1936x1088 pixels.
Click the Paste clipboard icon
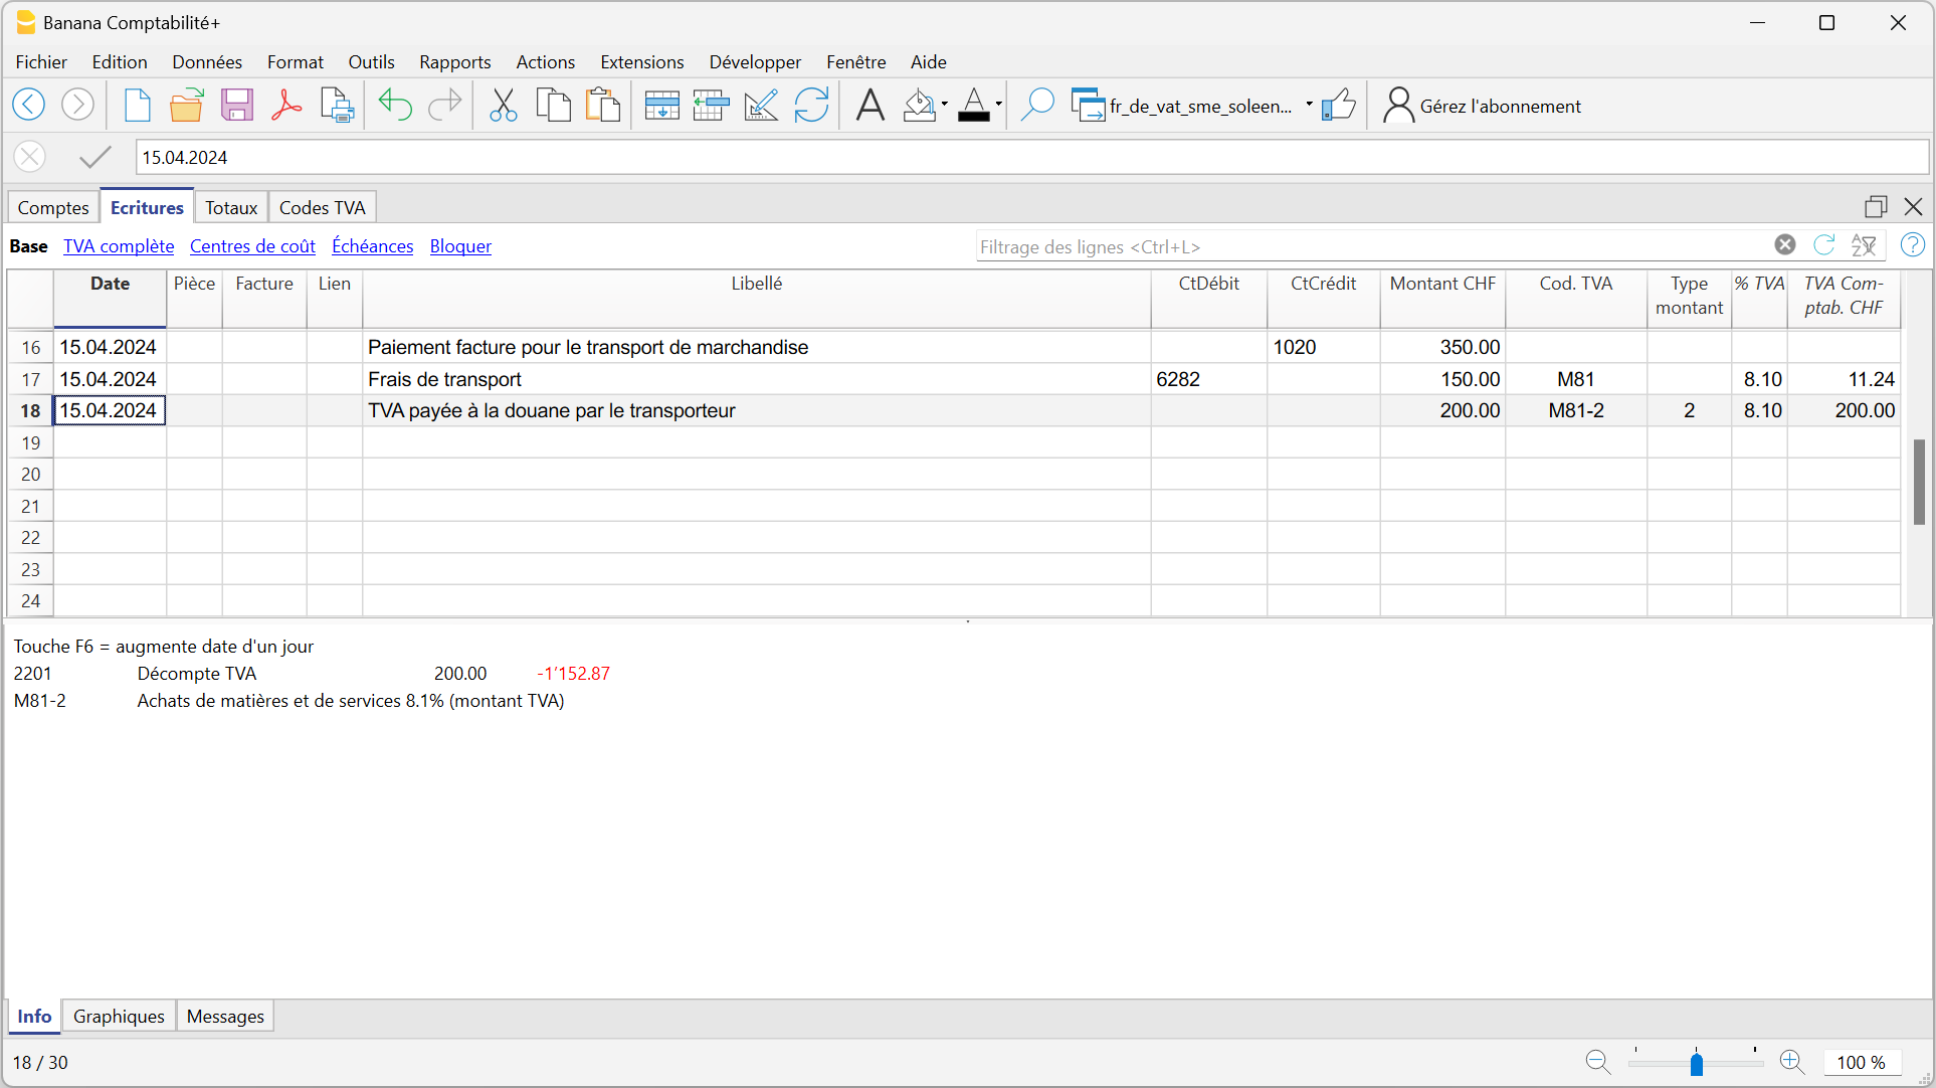coord(603,105)
